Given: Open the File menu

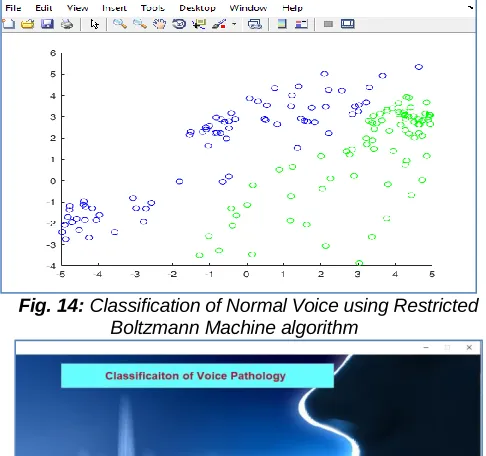Looking at the screenshot, I should [13, 8].
